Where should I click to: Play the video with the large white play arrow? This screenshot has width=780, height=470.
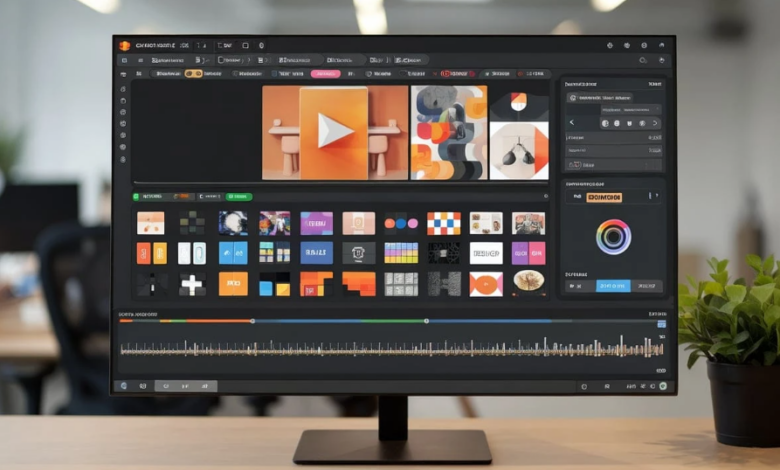coord(335,131)
